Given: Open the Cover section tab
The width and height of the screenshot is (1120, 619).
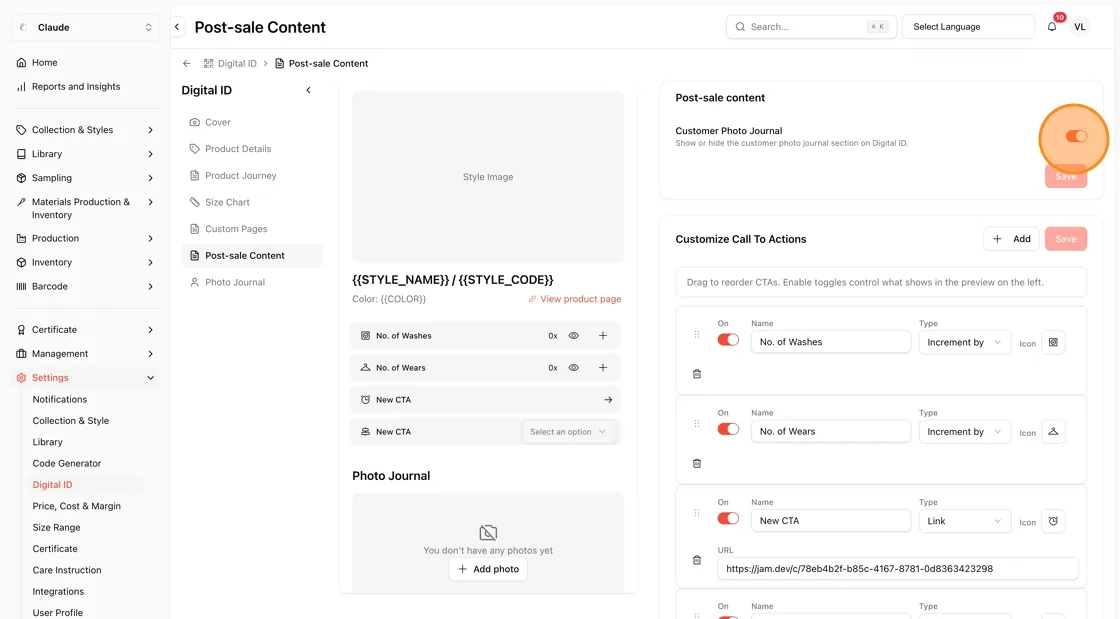Looking at the screenshot, I should [251, 122].
